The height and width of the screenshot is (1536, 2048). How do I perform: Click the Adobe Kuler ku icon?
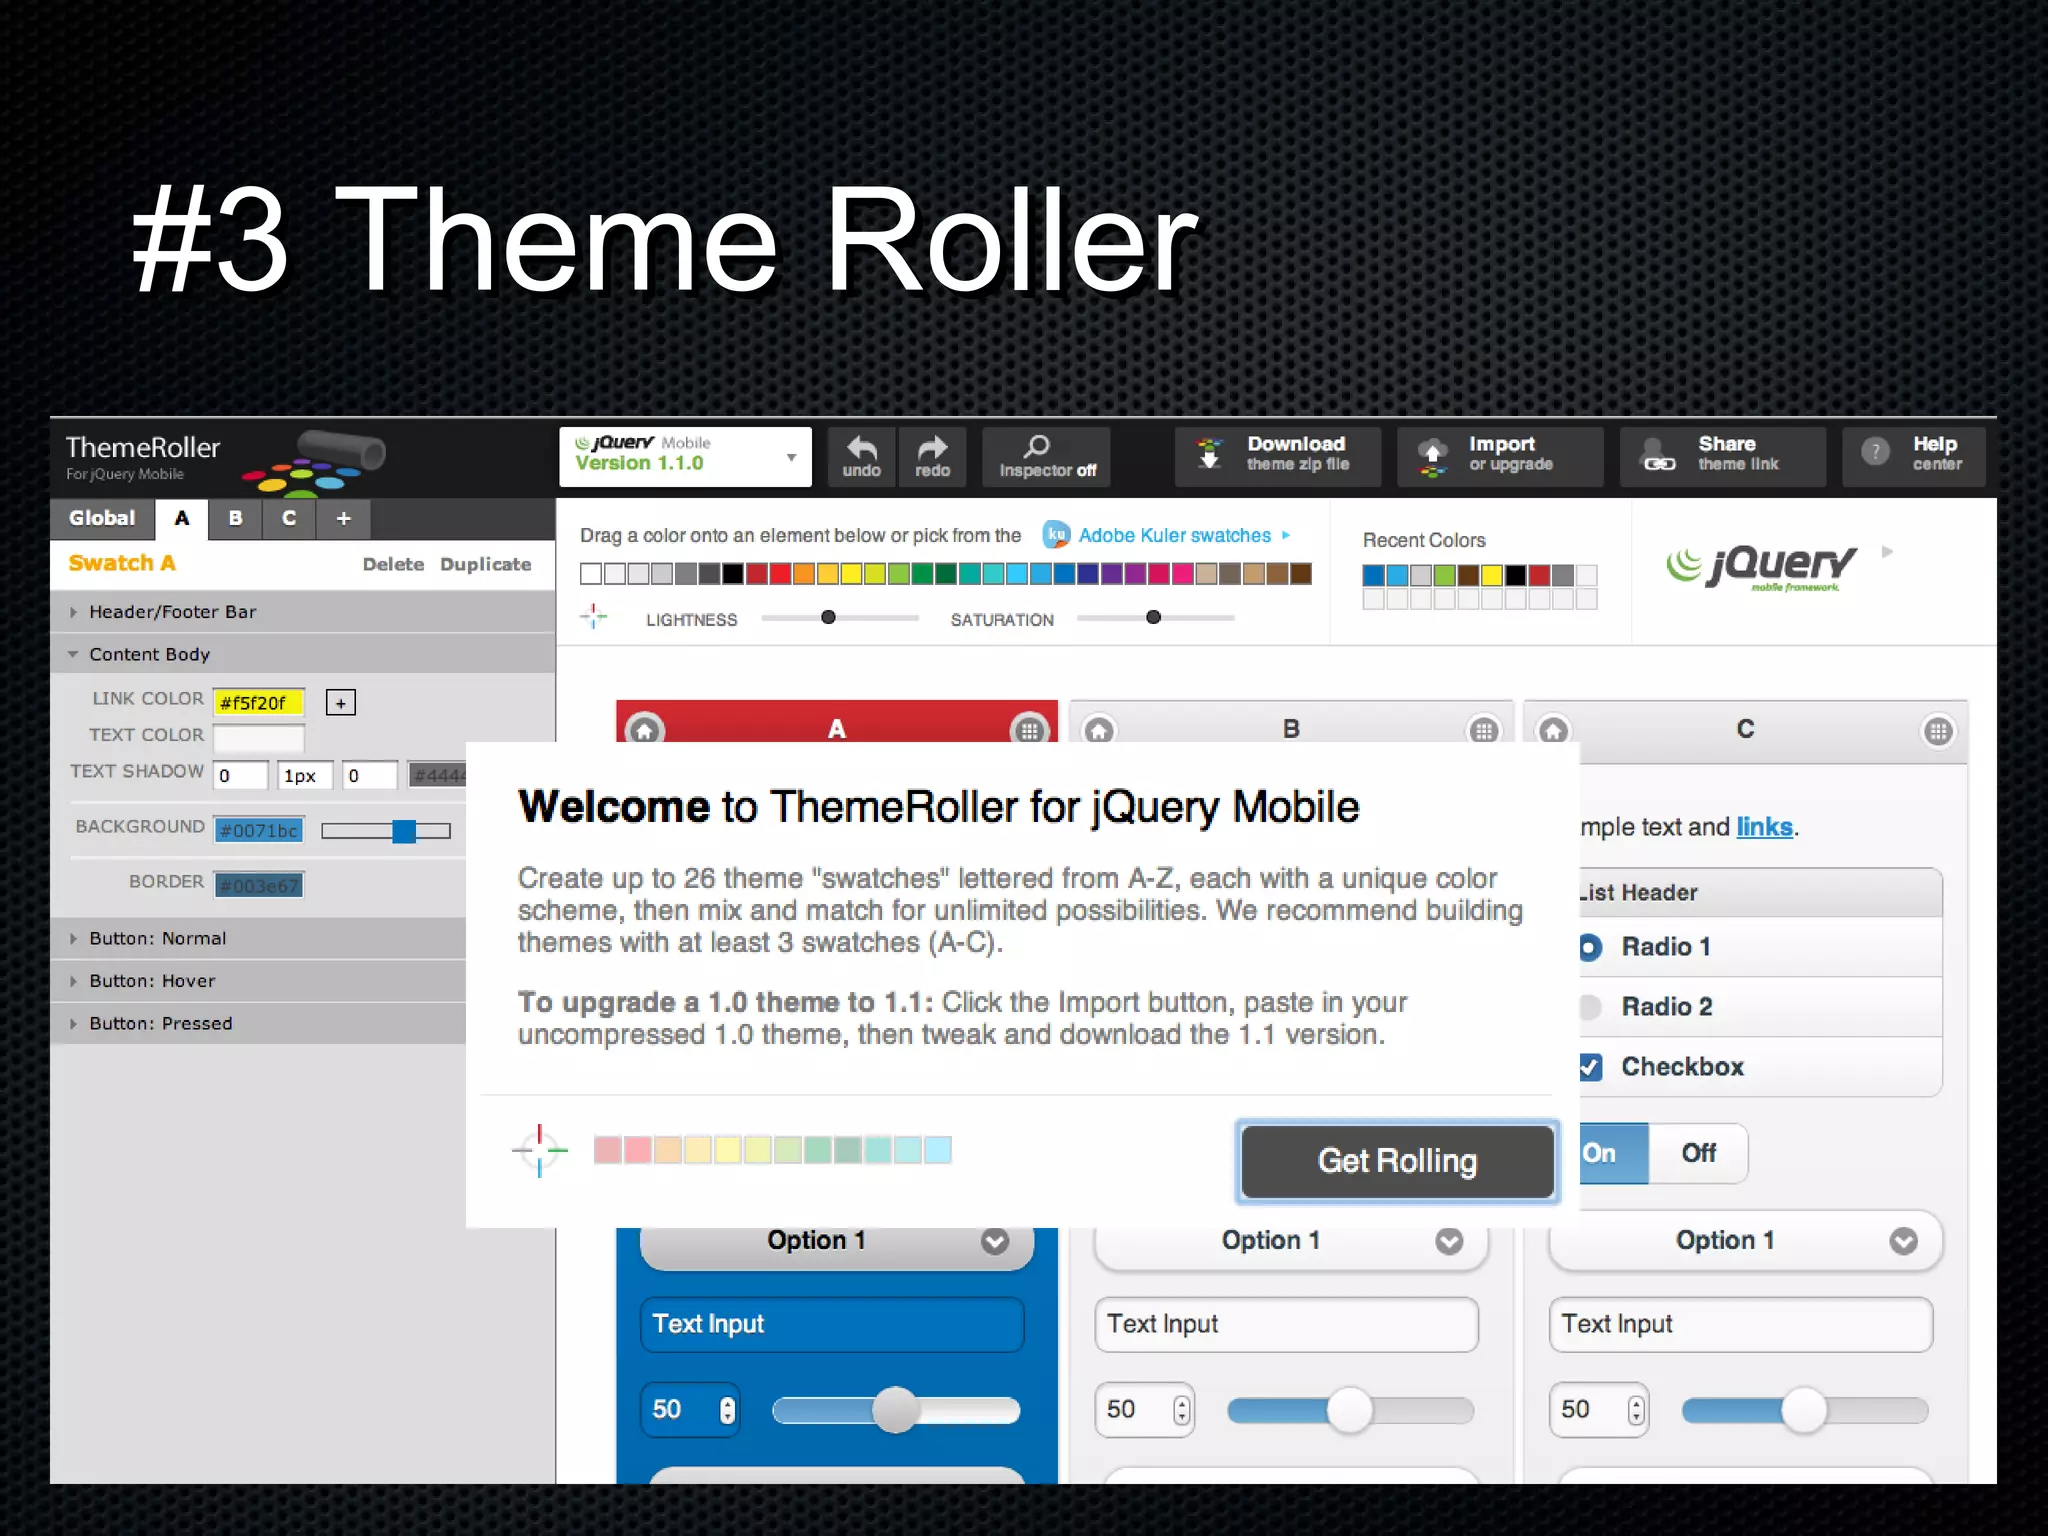[x=1056, y=535]
